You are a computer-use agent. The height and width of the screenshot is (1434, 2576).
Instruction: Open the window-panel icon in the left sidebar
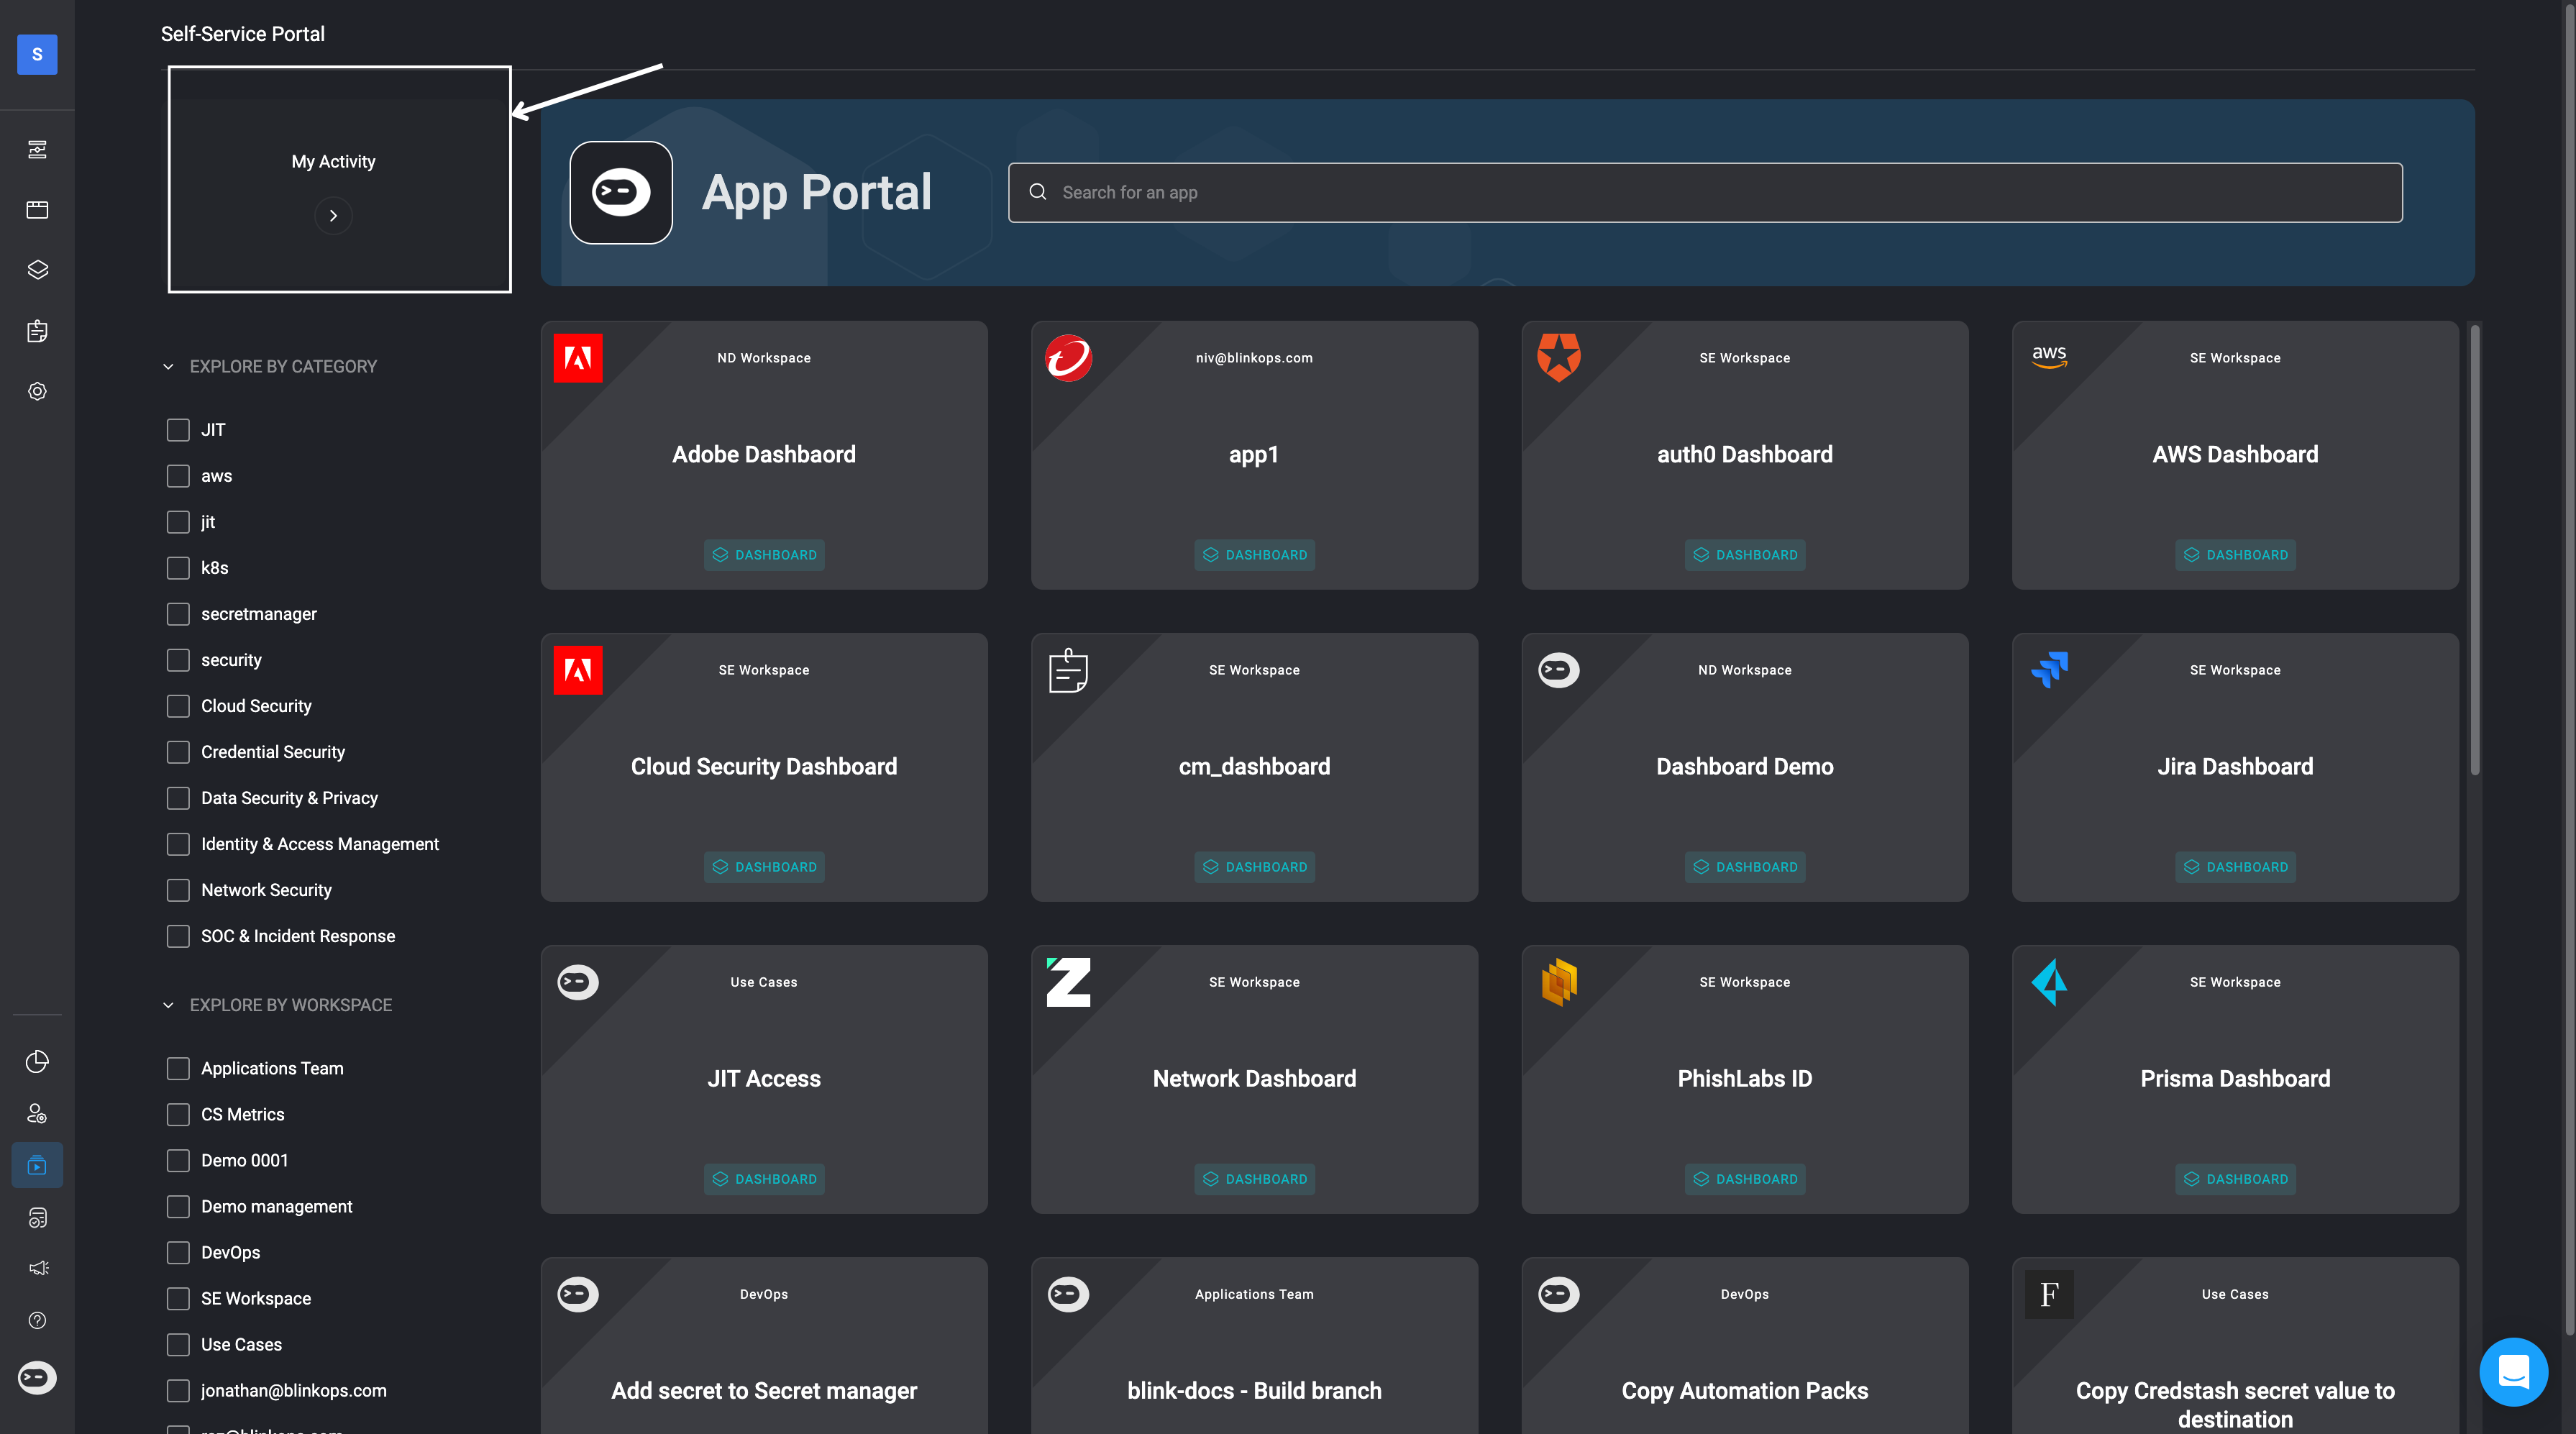pyautogui.click(x=37, y=210)
